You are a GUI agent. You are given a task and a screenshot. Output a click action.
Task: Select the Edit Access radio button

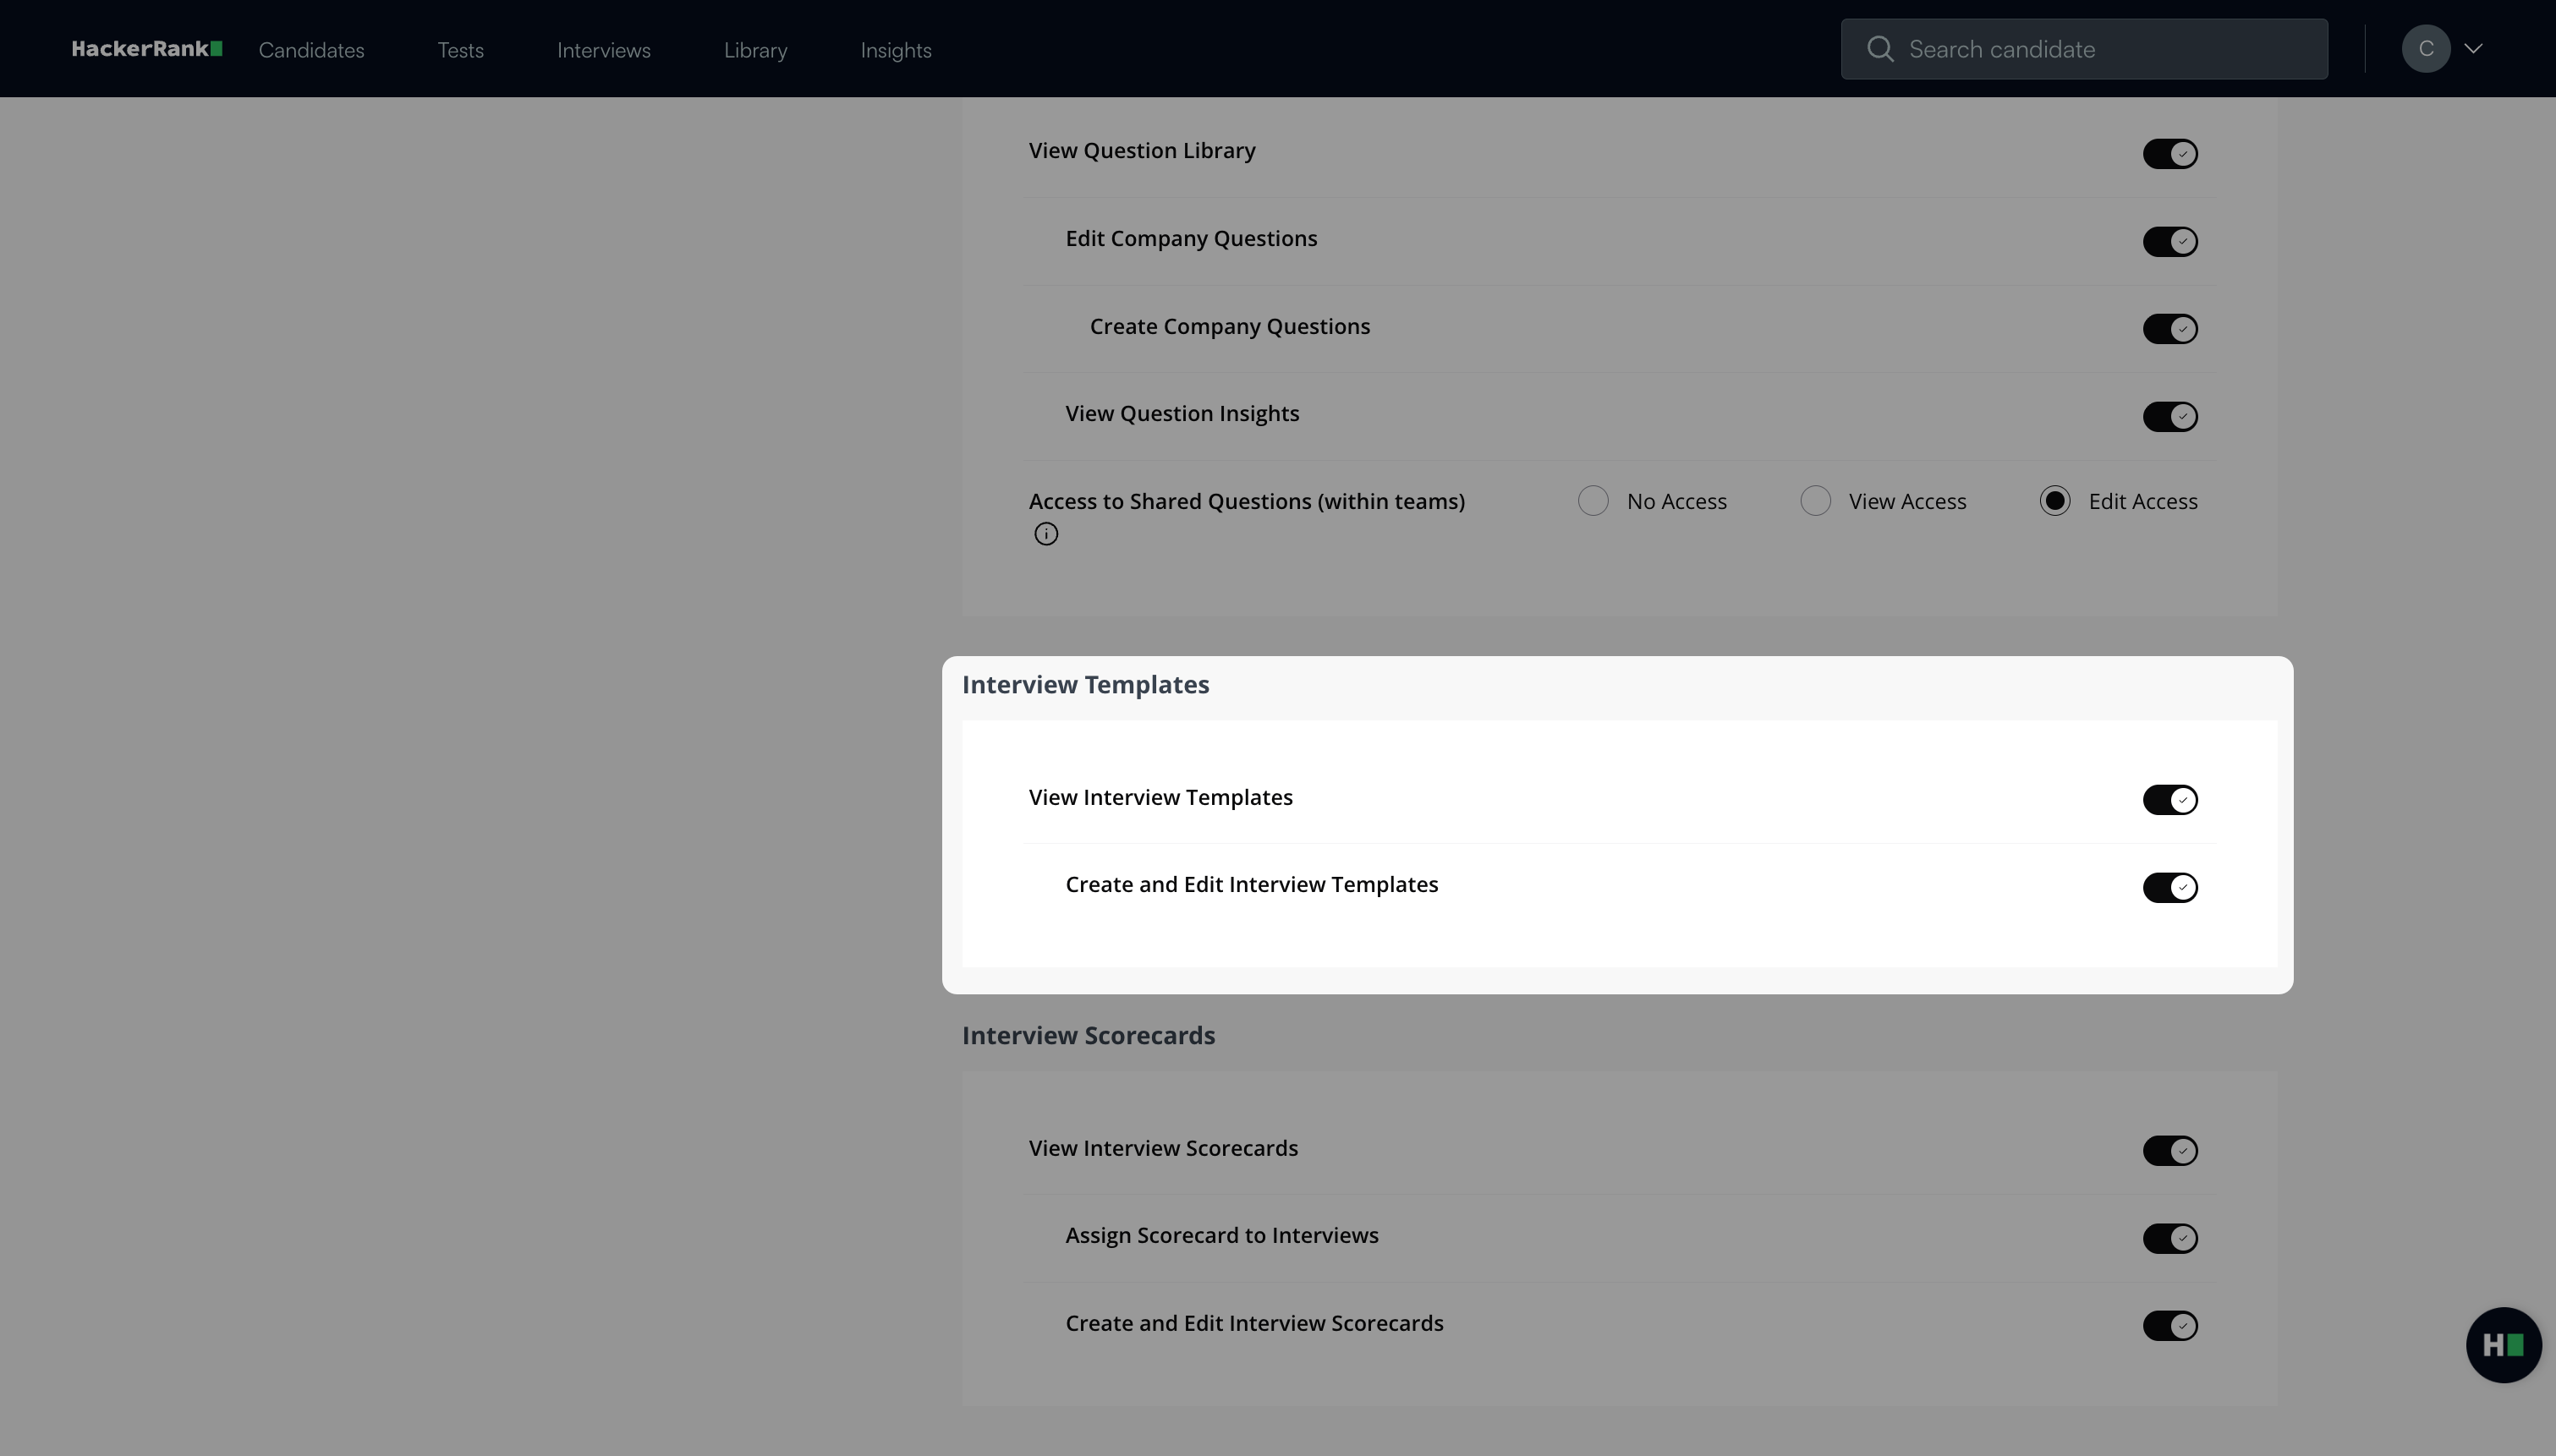(2055, 501)
